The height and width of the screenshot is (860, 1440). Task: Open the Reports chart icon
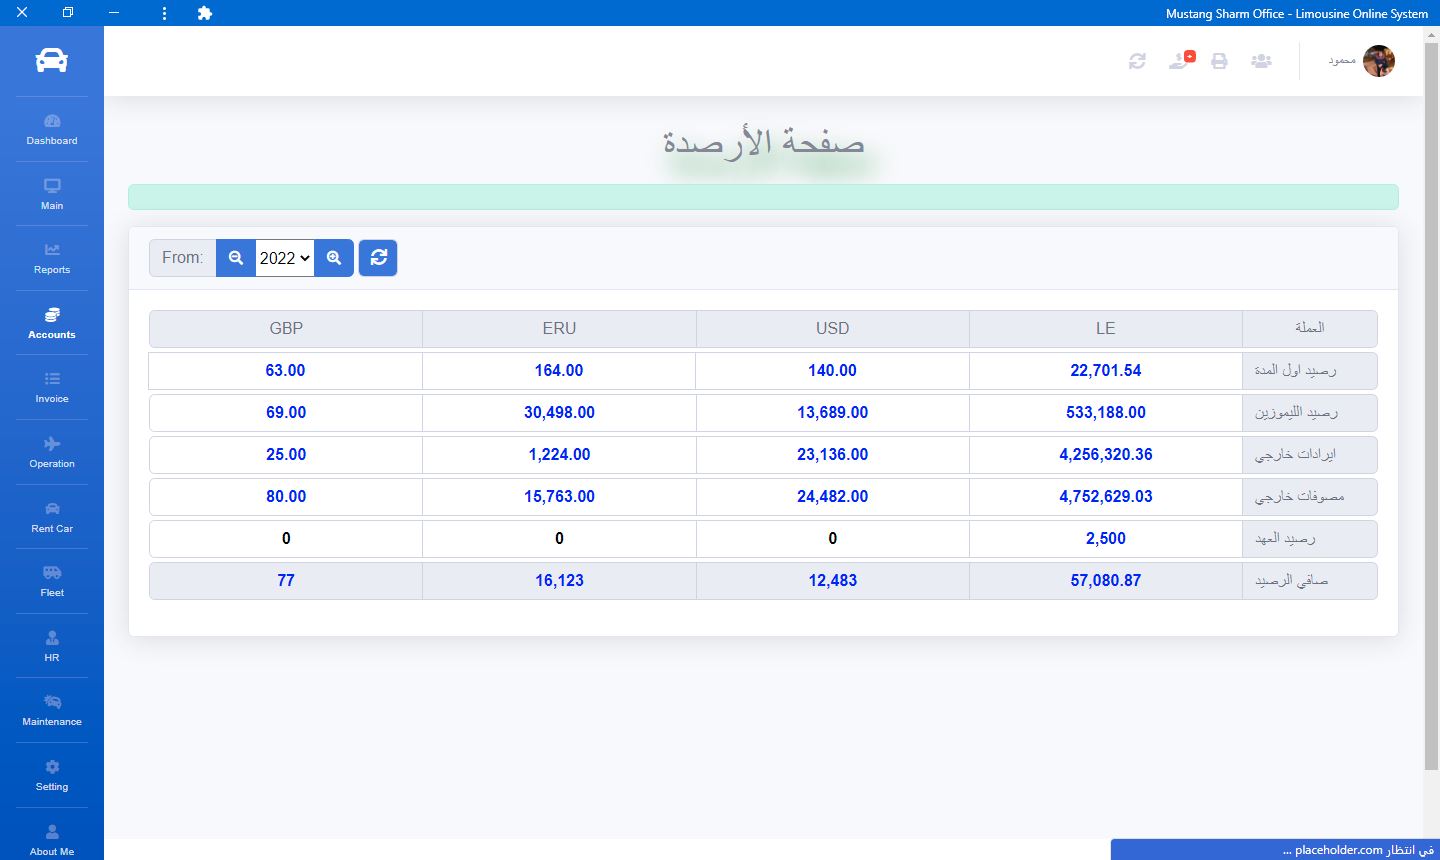click(52, 250)
